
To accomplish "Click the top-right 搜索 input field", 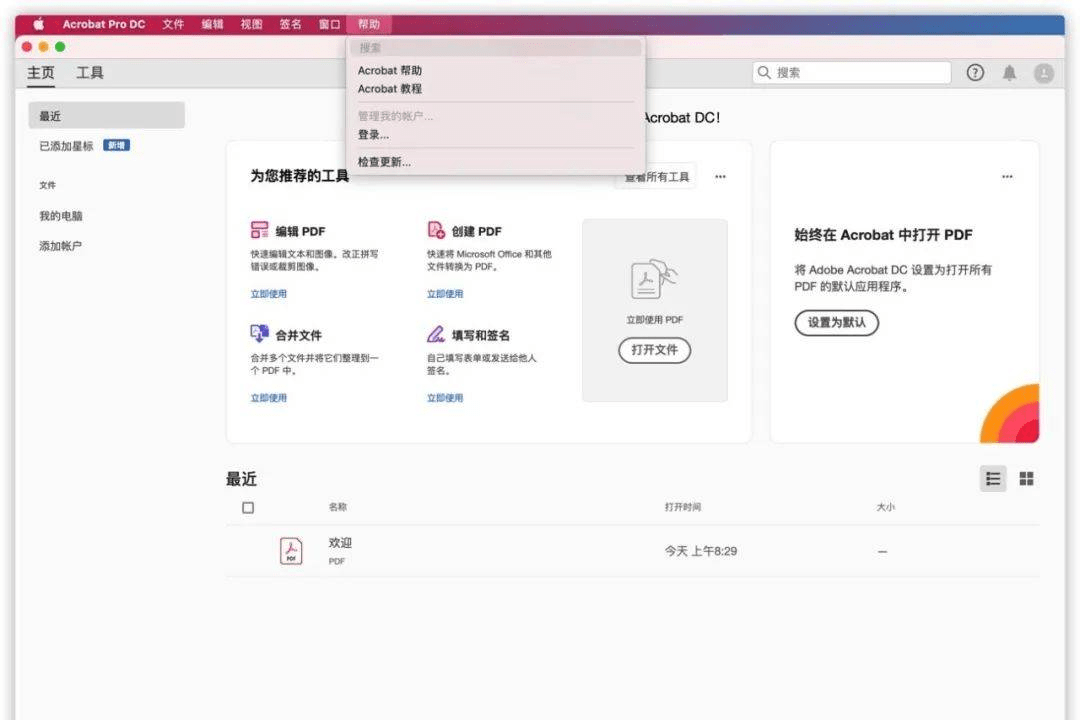I will (x=851, y=72).
